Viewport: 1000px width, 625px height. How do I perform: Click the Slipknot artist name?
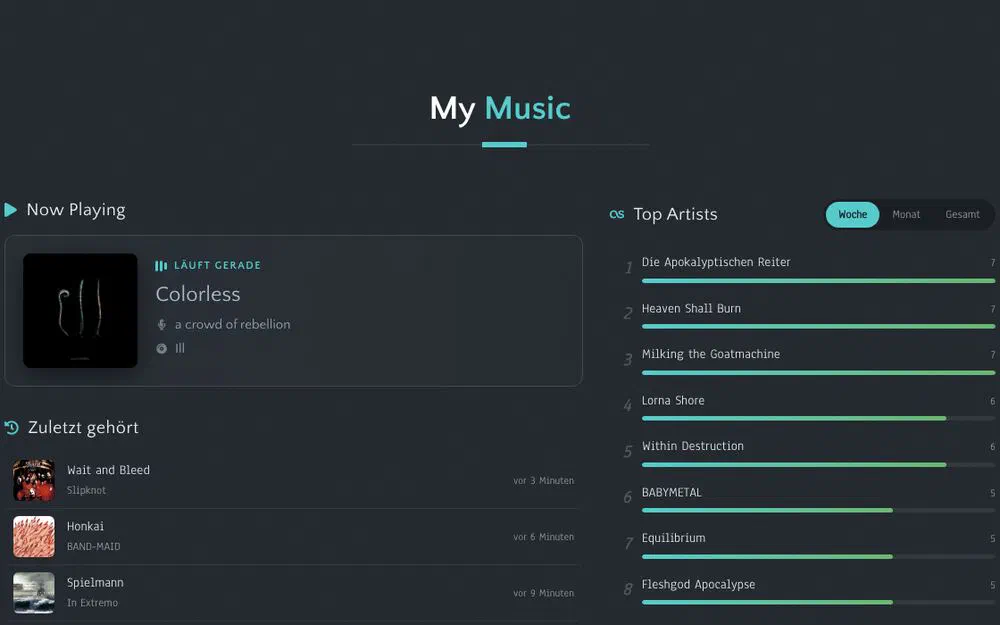click(86, 490)
